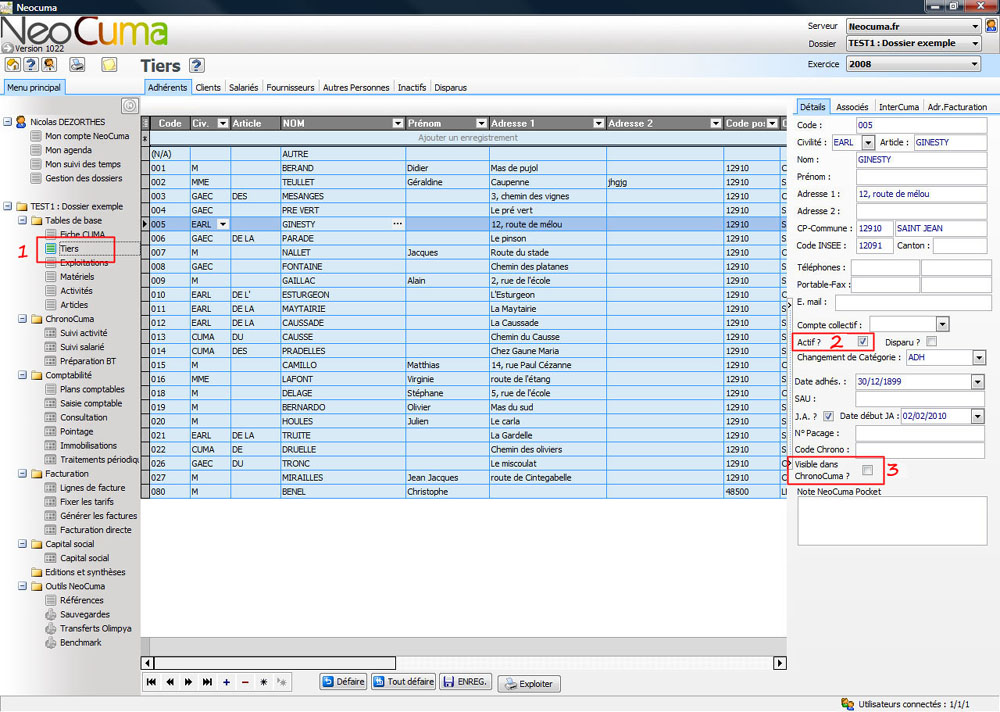Click the SAU input field
1000x712 pixels.
coord(920,399)
